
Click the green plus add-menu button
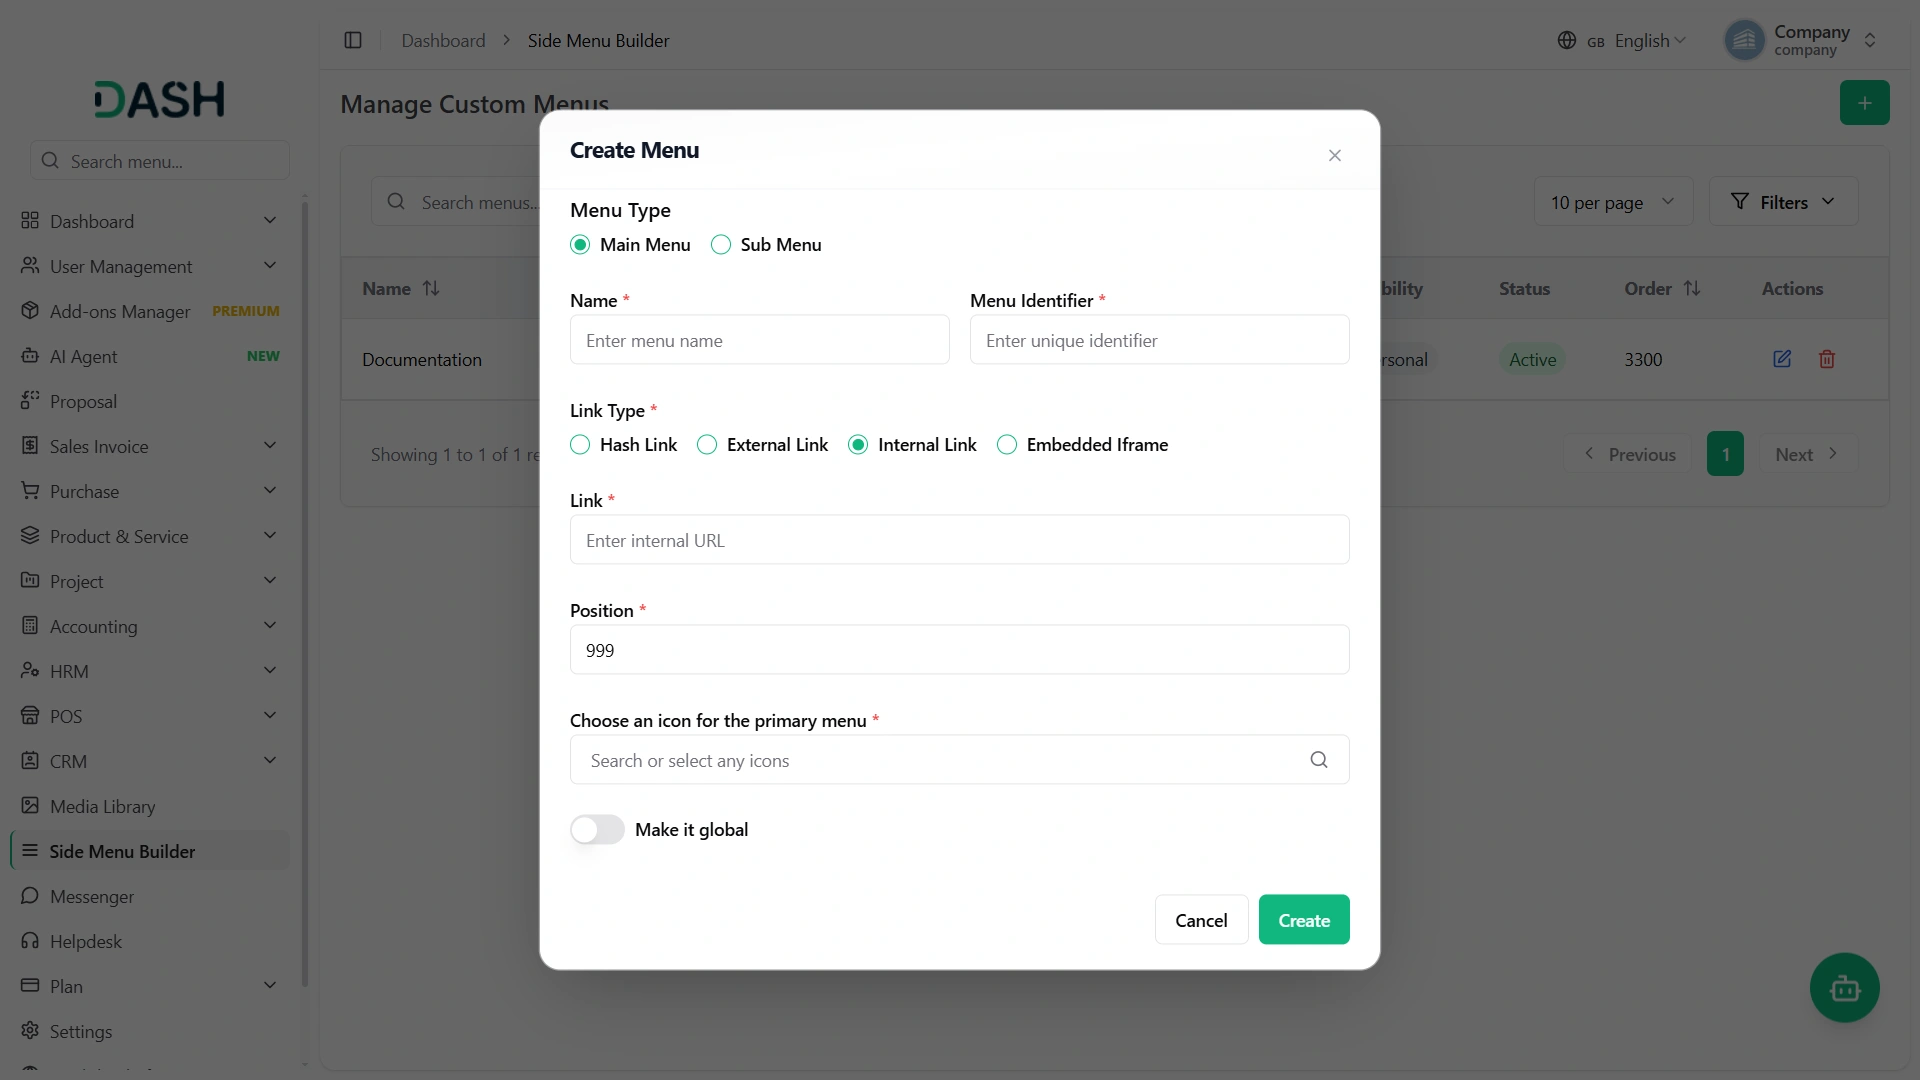[x=1864, y=103]
